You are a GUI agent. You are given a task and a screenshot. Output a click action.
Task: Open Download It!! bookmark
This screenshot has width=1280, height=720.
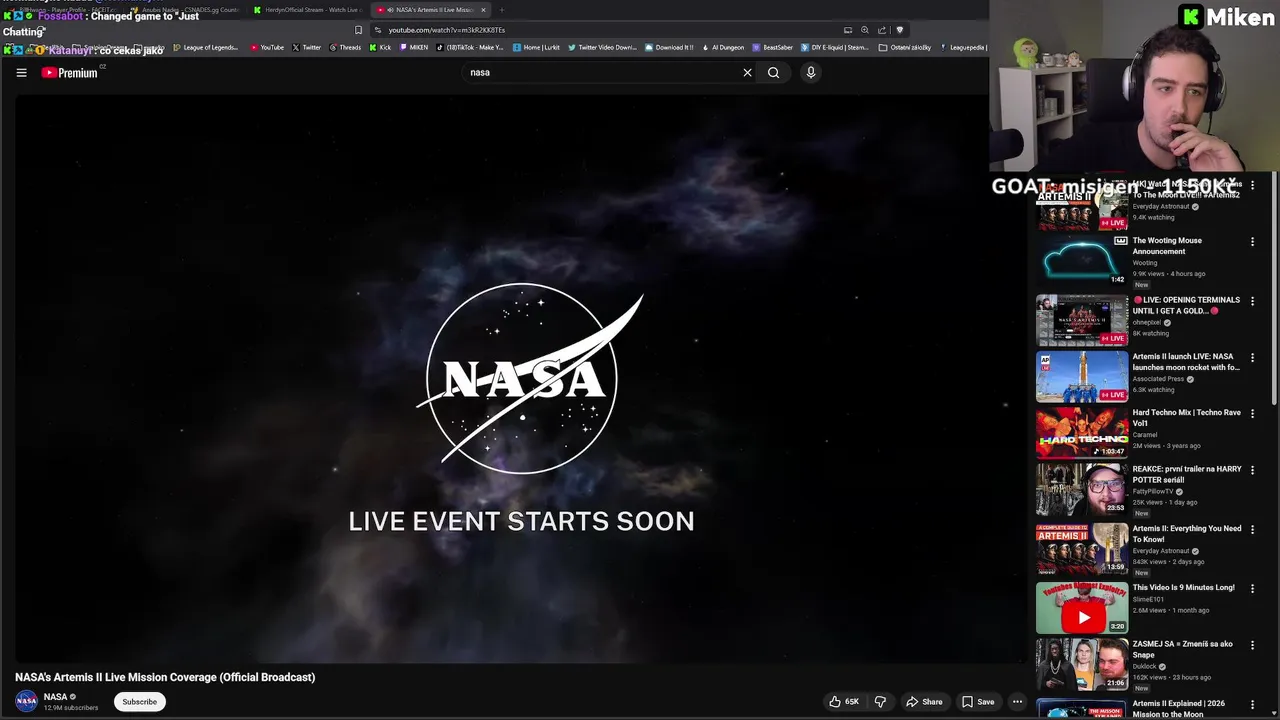tap(669, 47)
